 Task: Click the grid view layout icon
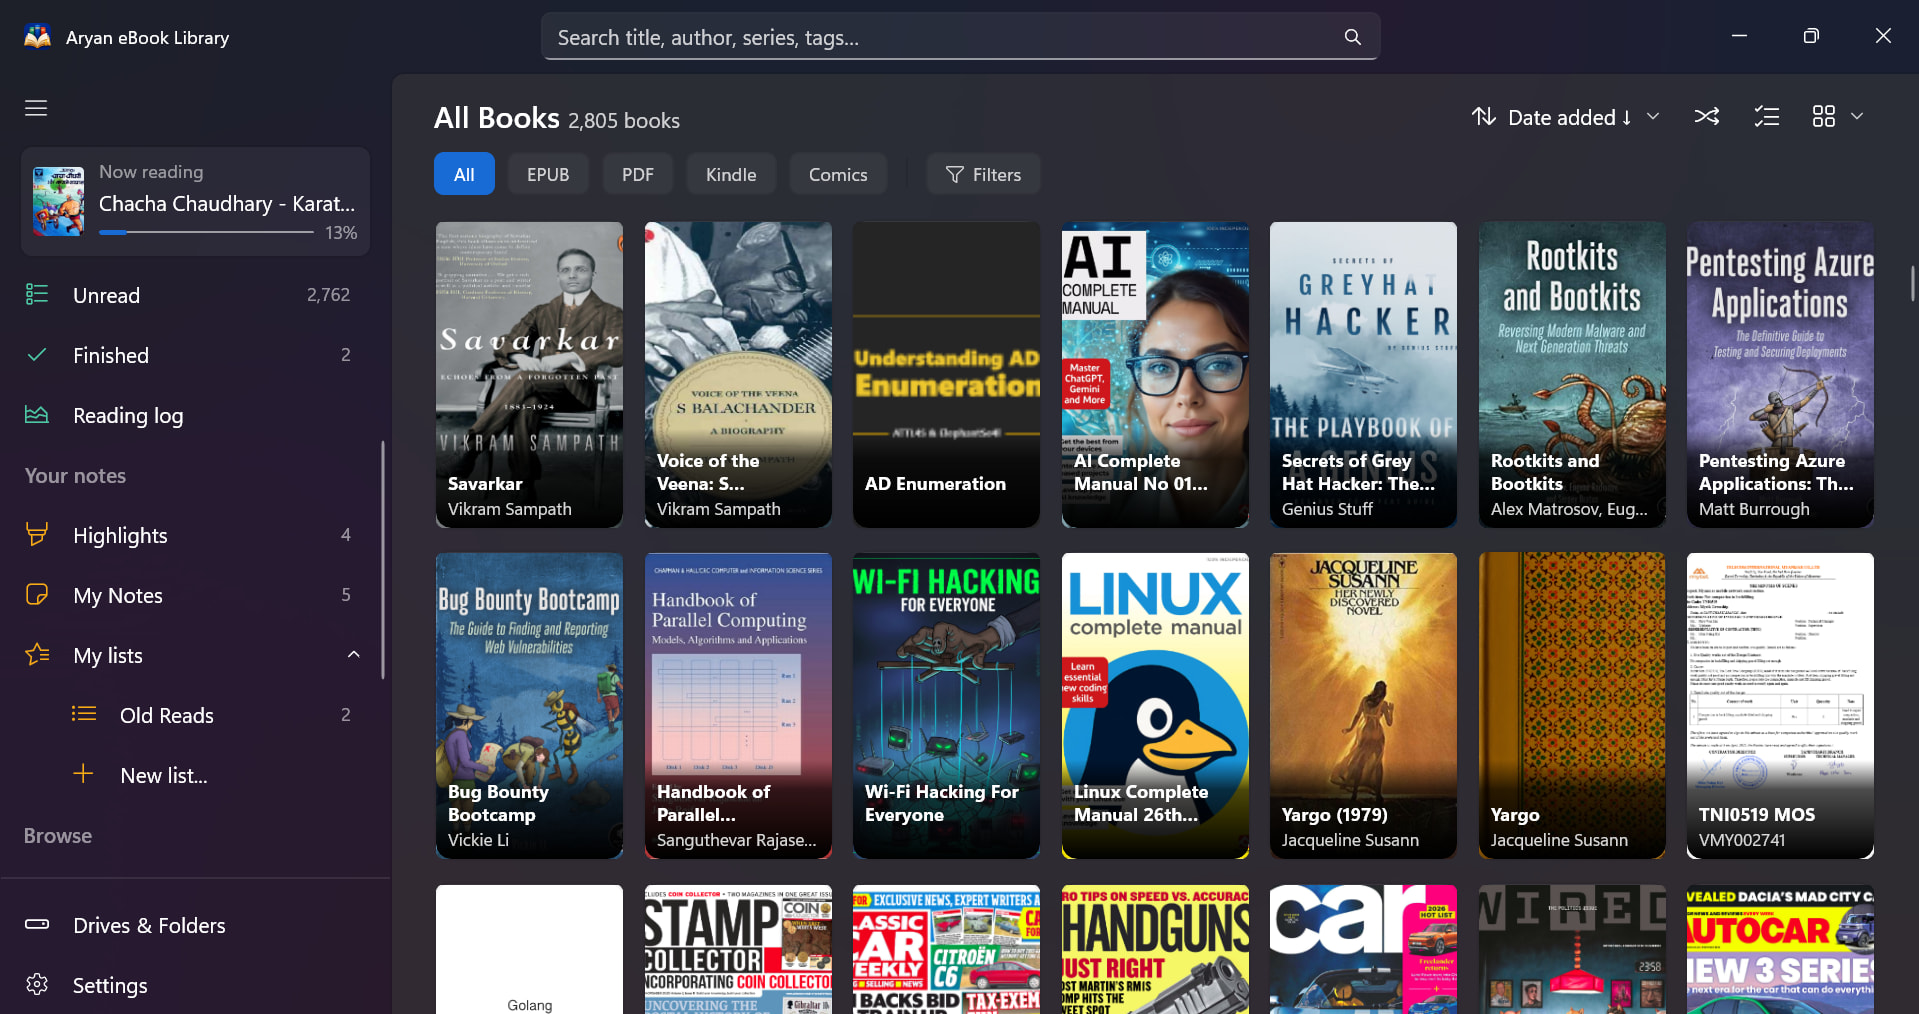[1824, 117]
